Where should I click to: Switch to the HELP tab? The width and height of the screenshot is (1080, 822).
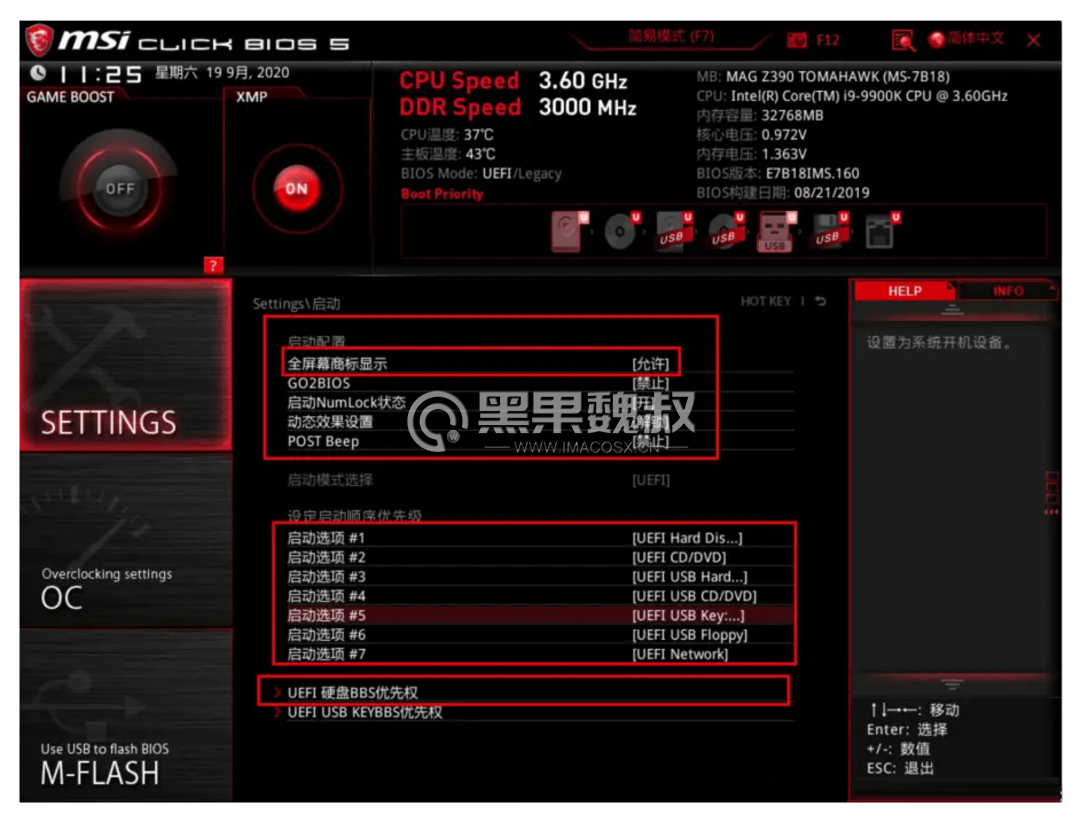(x=904, y=291)
